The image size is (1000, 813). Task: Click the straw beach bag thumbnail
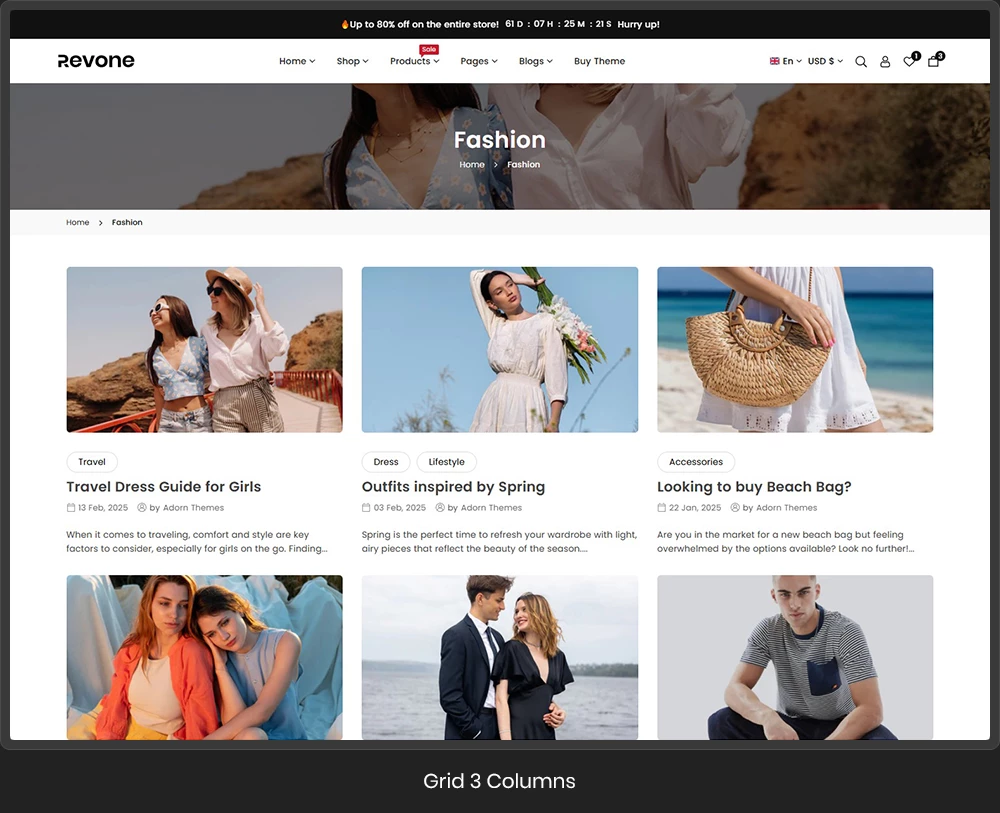coord(795,349)
